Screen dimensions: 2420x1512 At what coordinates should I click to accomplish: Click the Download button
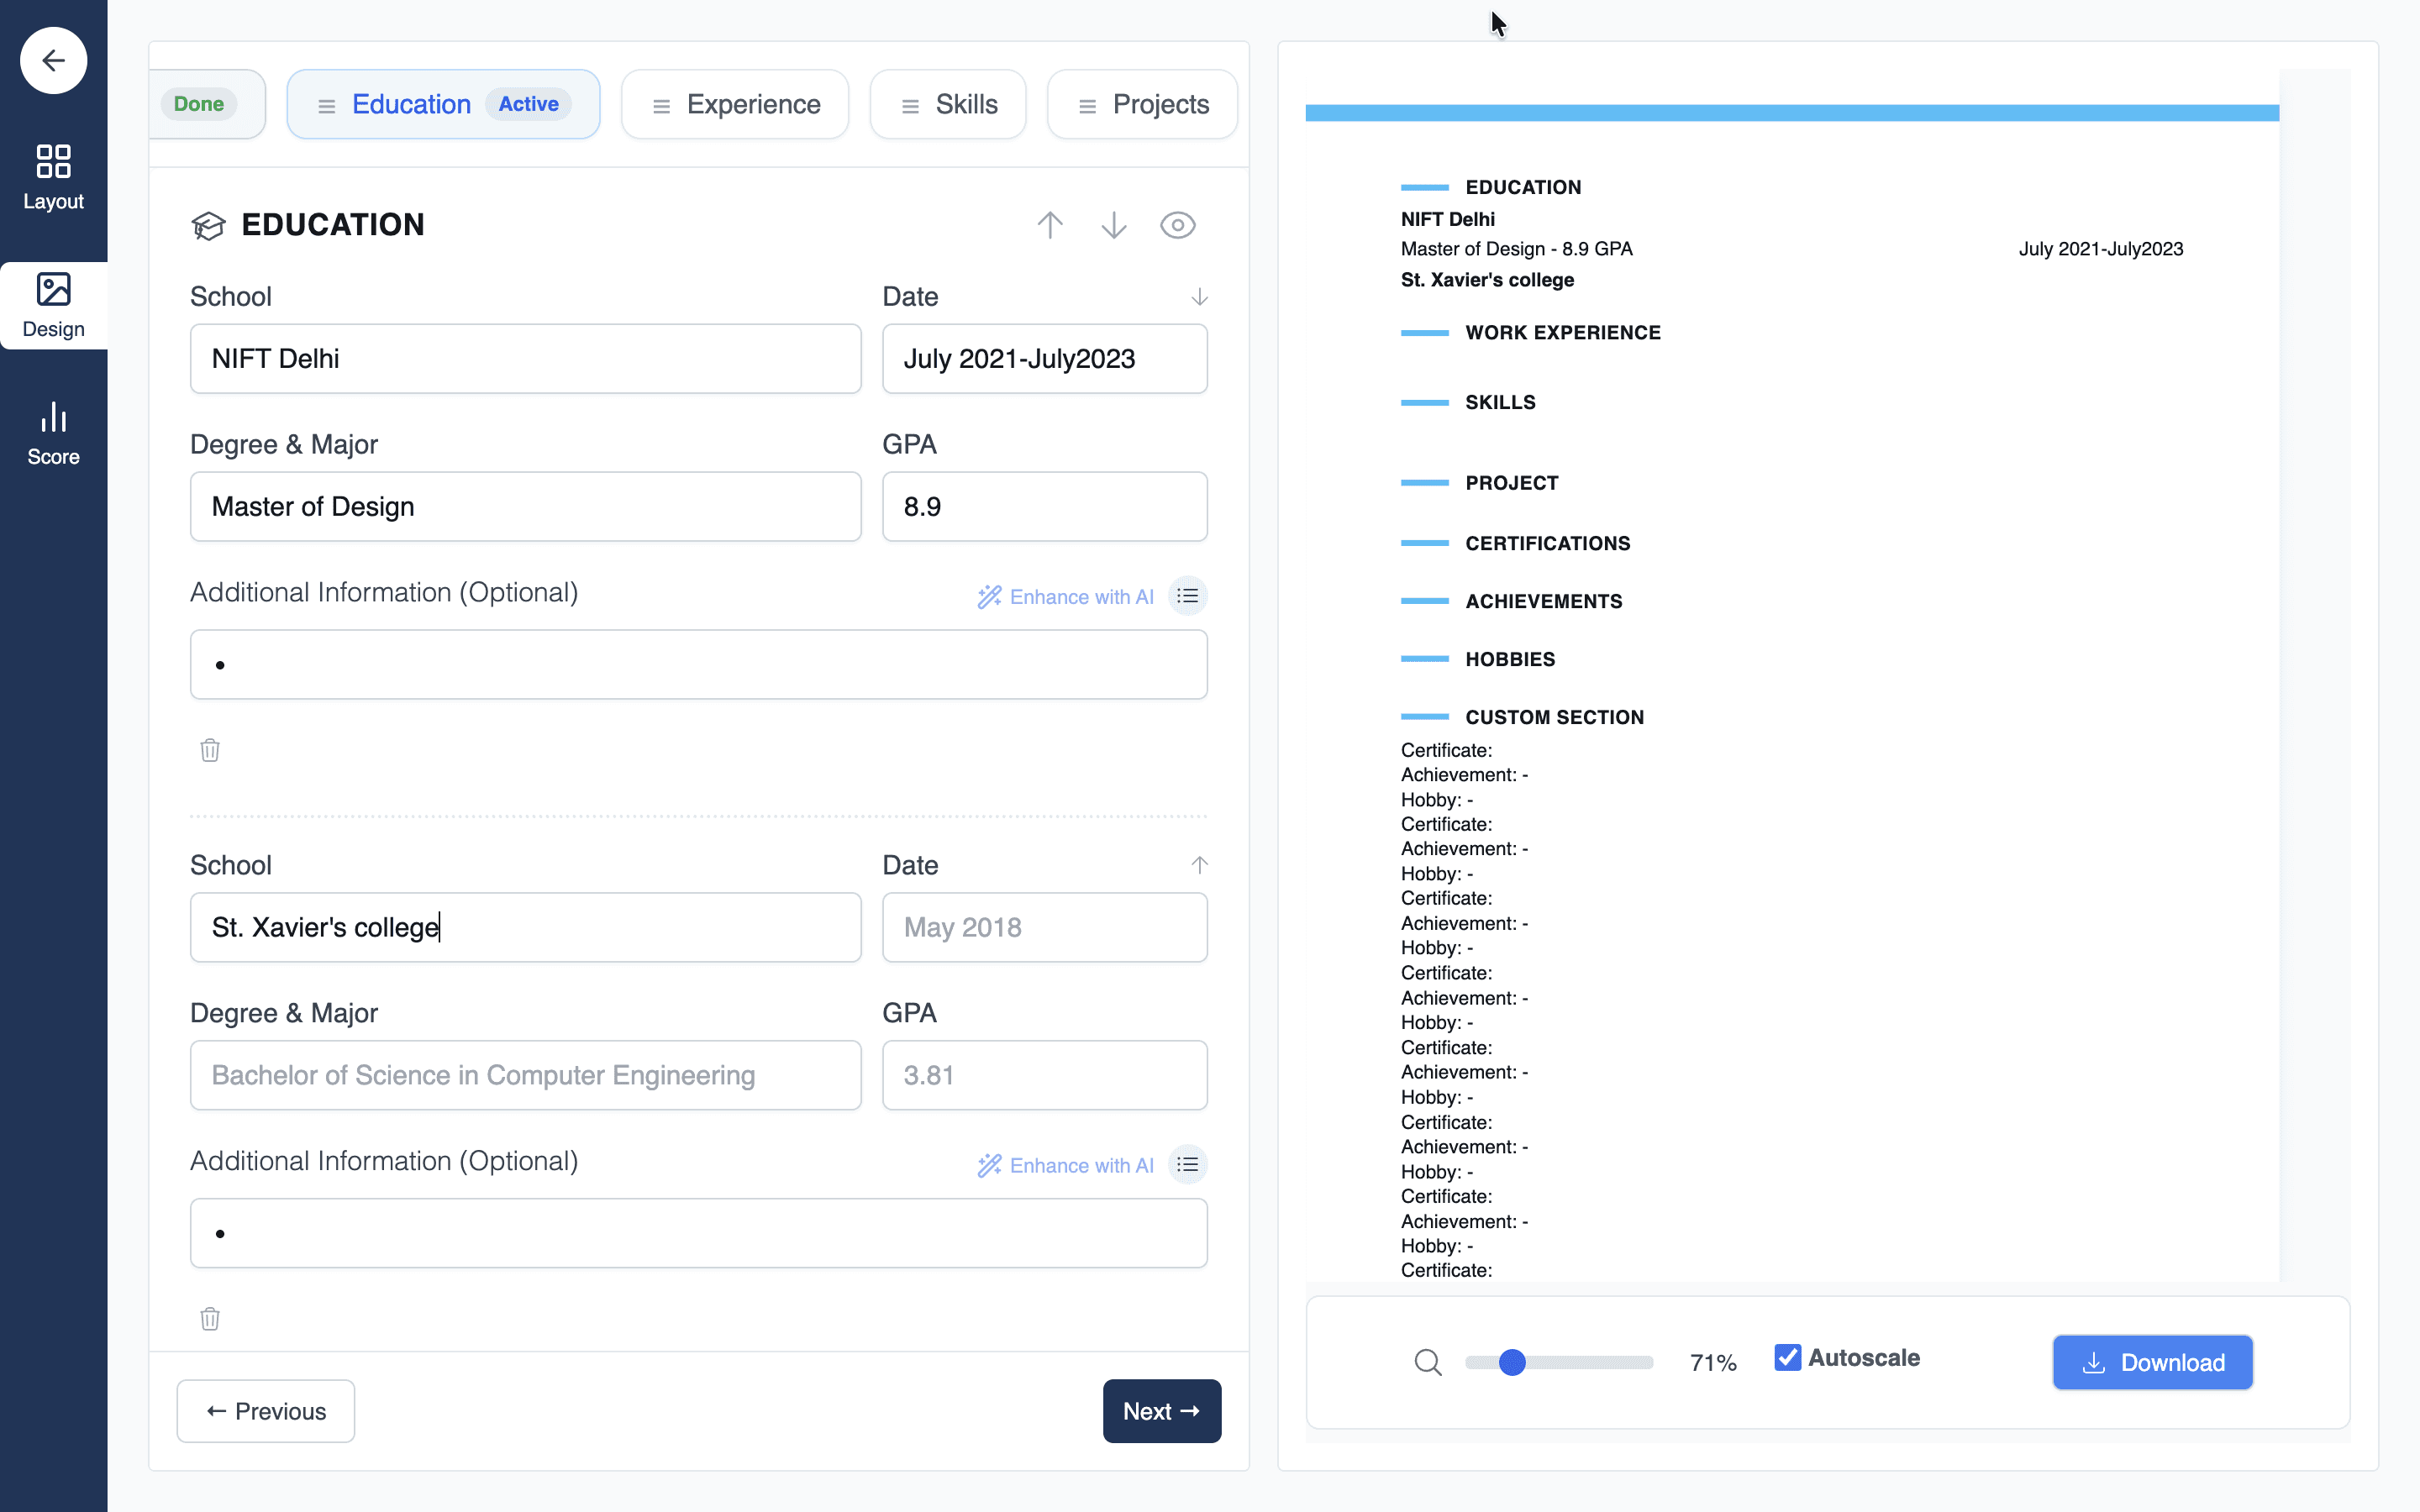point(2152,1362)
